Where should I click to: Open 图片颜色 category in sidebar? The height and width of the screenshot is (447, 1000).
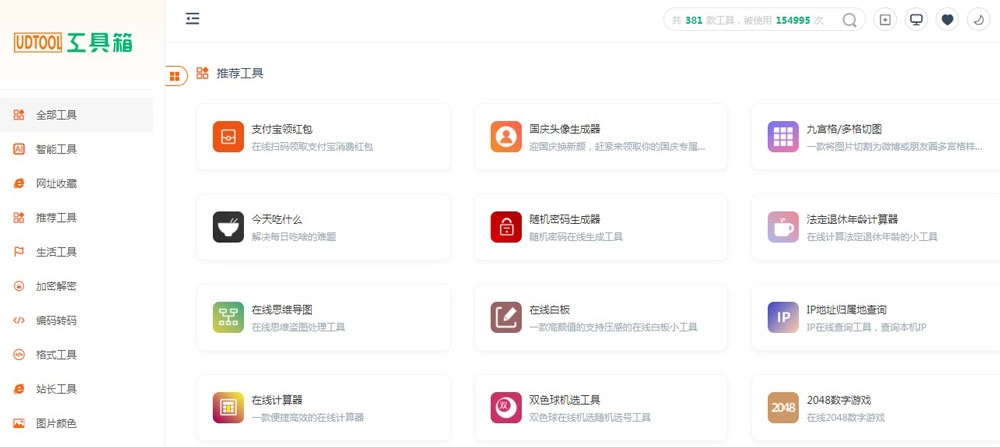[77, 423]
